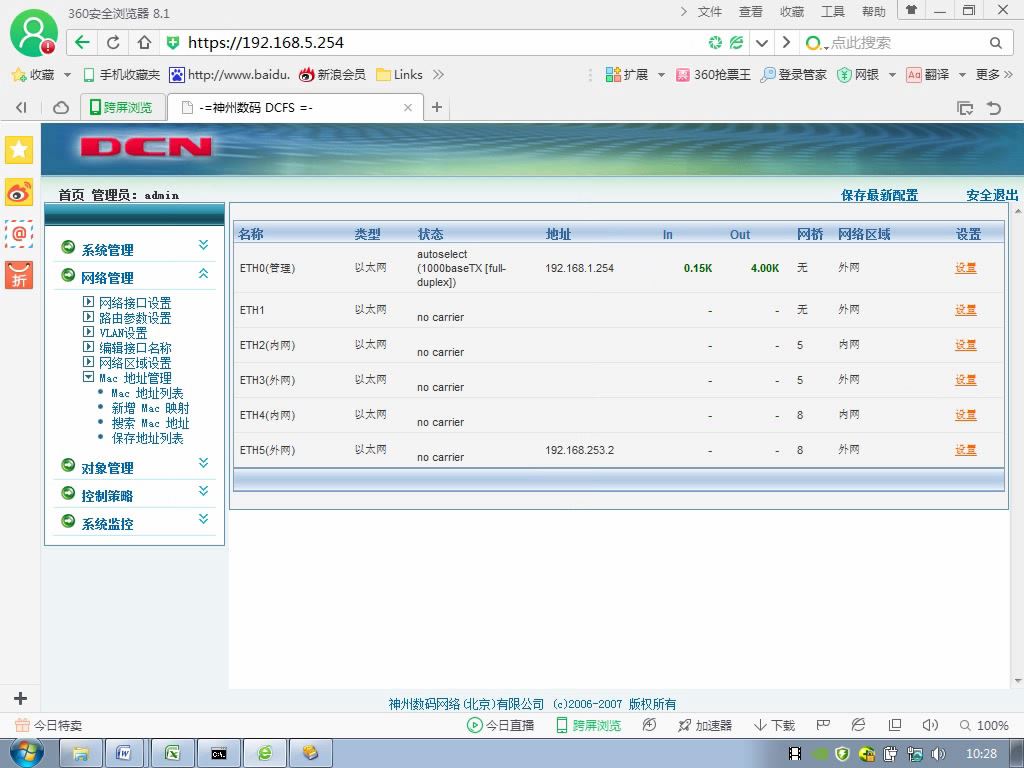Open 网络接口设置 in the sidebar tree
The width and height of the screenshot is (1024, 768).
[x=135, y=302]
